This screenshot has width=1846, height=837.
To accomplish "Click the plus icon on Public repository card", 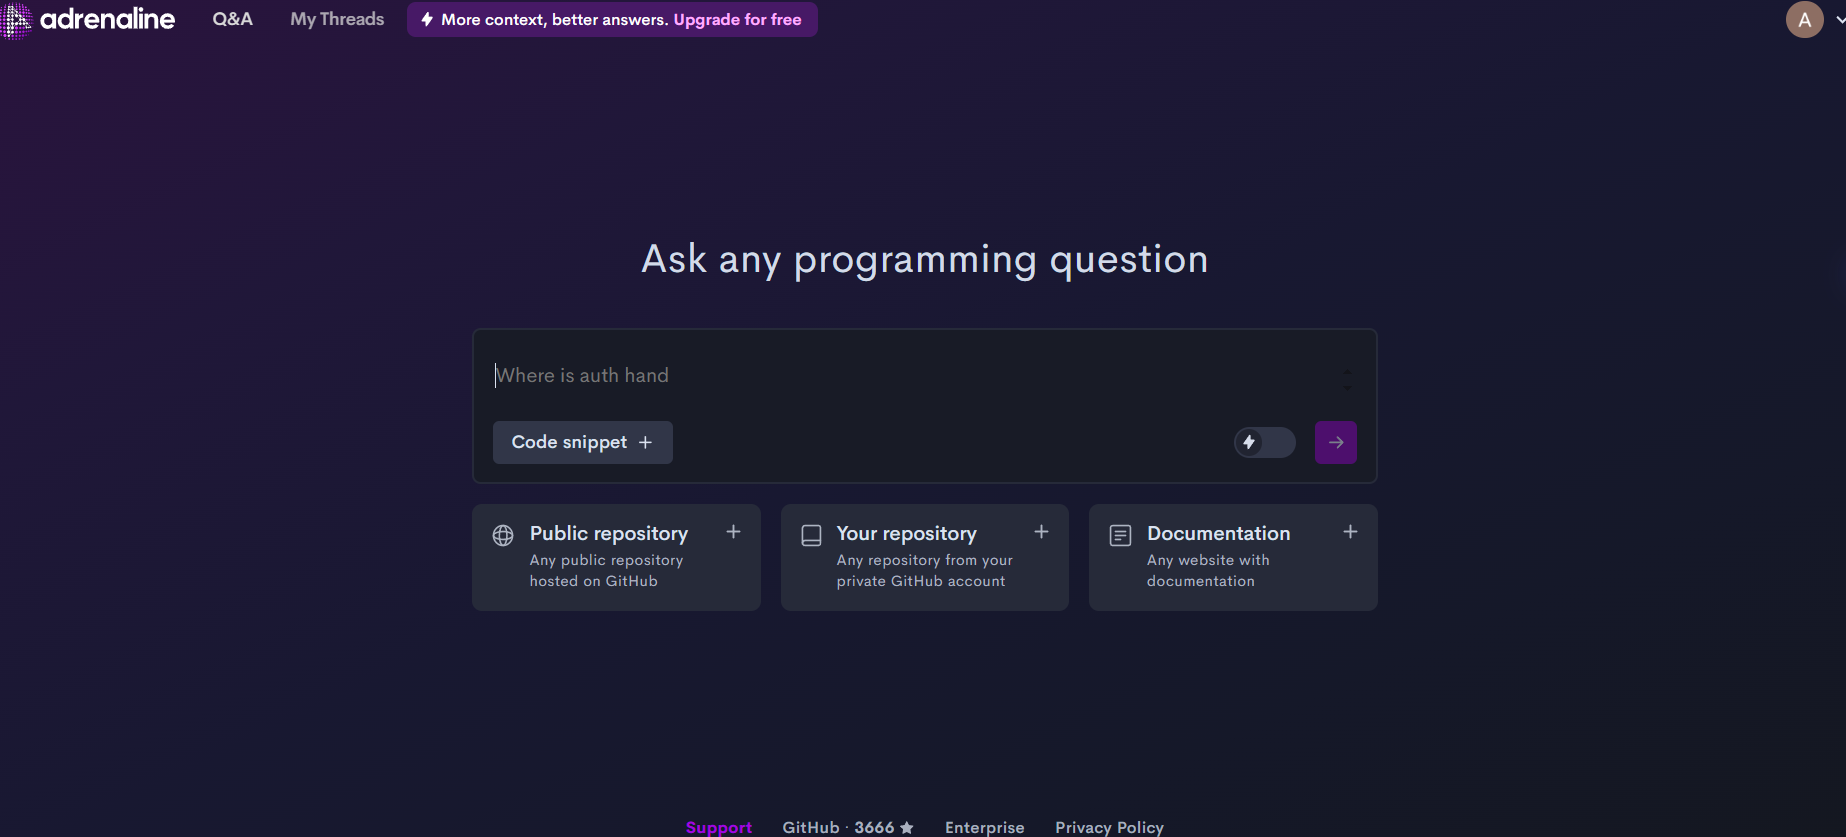I will click(733, 532).
